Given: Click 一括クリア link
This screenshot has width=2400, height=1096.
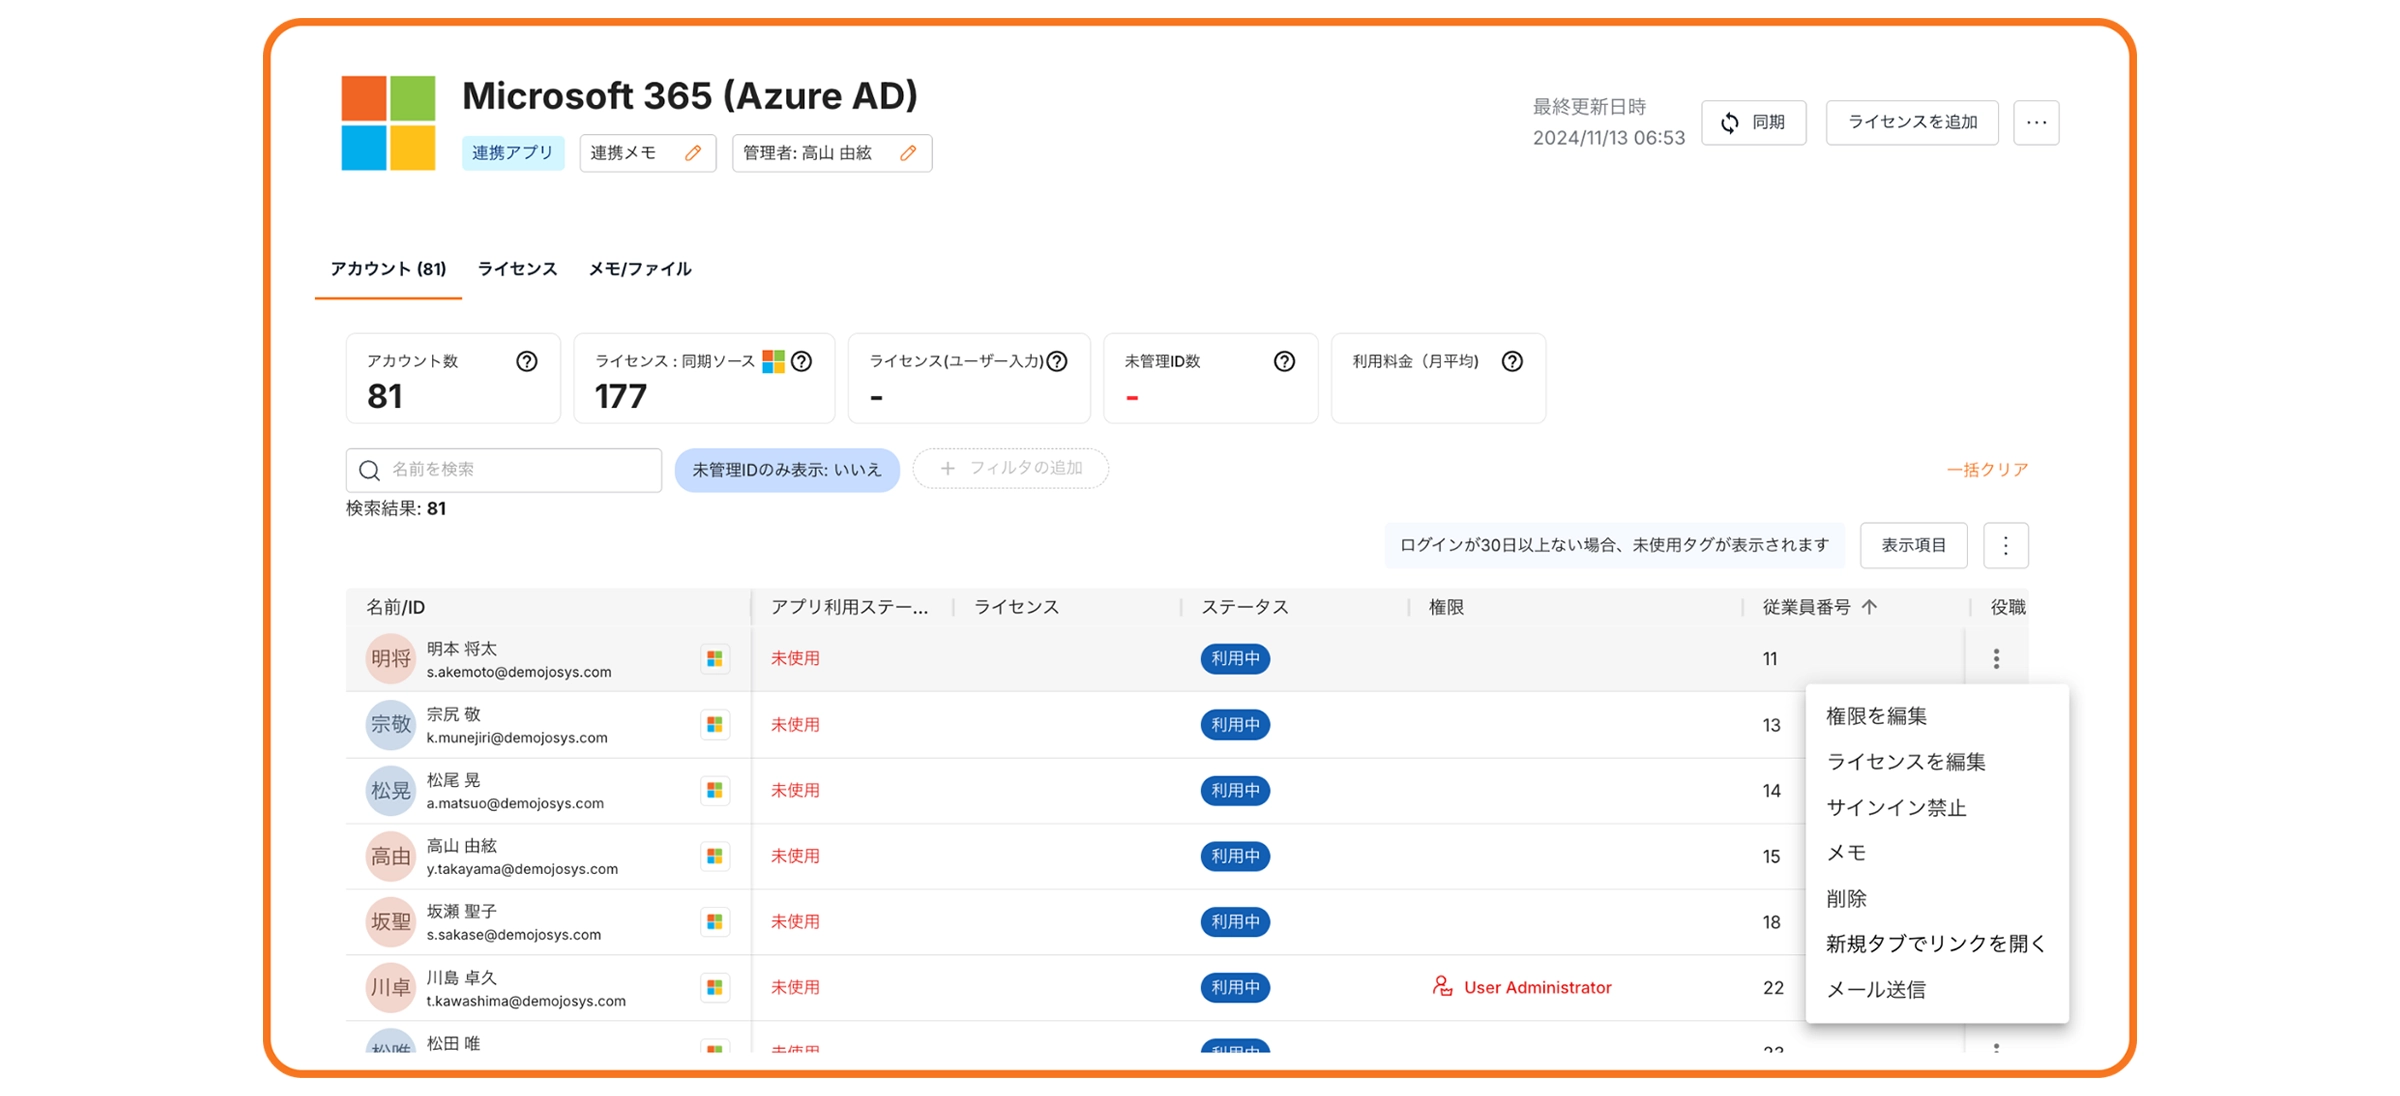Looking at the screenshot, I should tap(1987, 470).
